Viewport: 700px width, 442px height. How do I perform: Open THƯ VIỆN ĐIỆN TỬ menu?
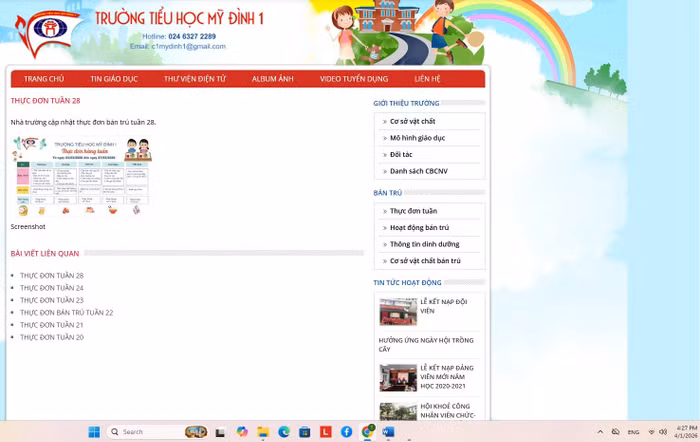click(x=195, y=79)
